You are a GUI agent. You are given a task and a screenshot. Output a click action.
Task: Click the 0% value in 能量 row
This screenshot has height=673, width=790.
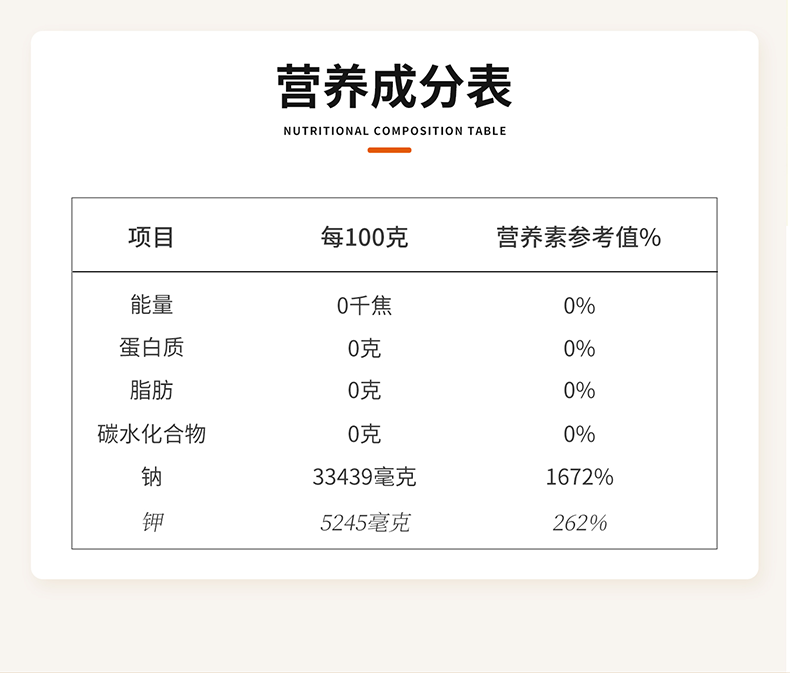pos(579,306)
